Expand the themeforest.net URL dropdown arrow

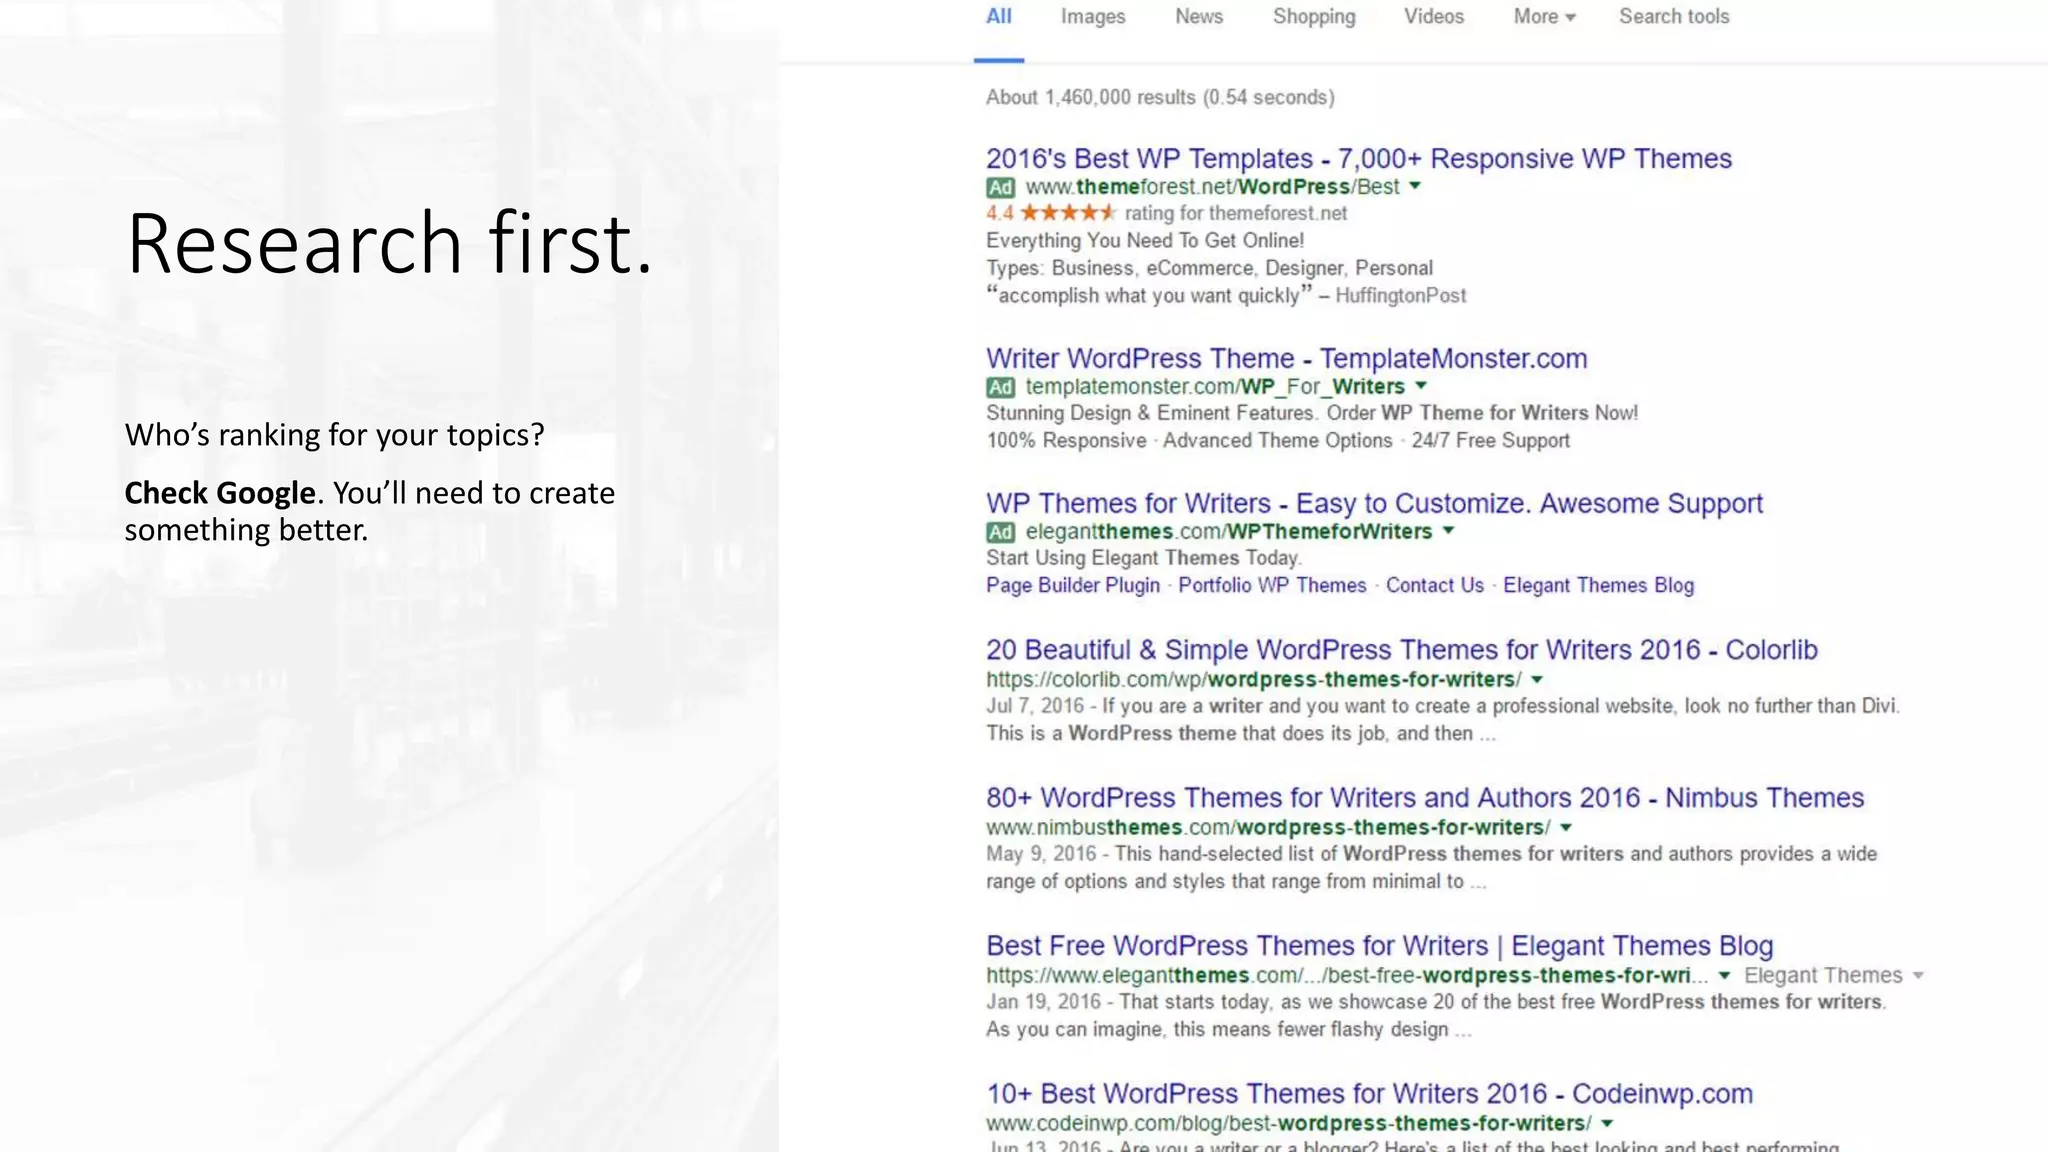point(1415,186)
